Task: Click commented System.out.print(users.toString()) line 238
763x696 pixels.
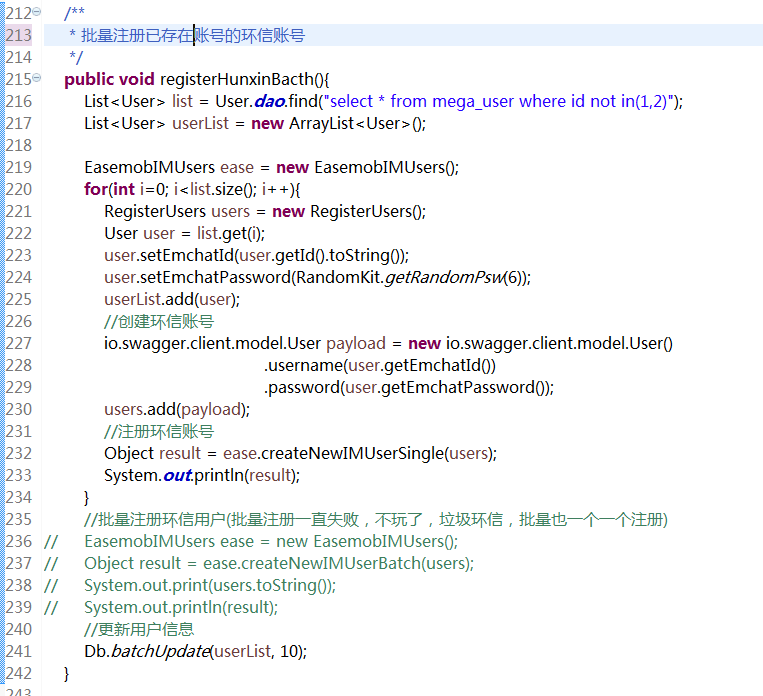Action: [210, 586]
